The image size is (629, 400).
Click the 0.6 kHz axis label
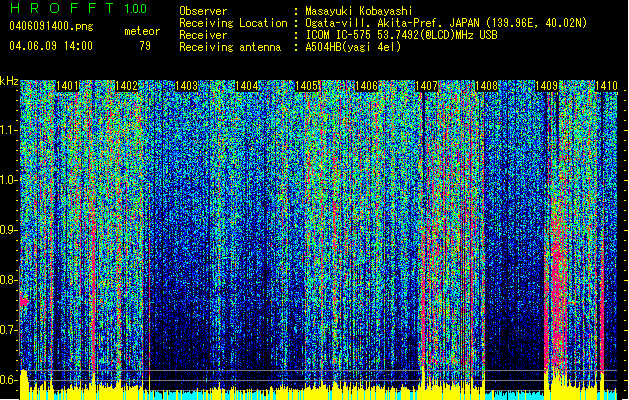7,380
